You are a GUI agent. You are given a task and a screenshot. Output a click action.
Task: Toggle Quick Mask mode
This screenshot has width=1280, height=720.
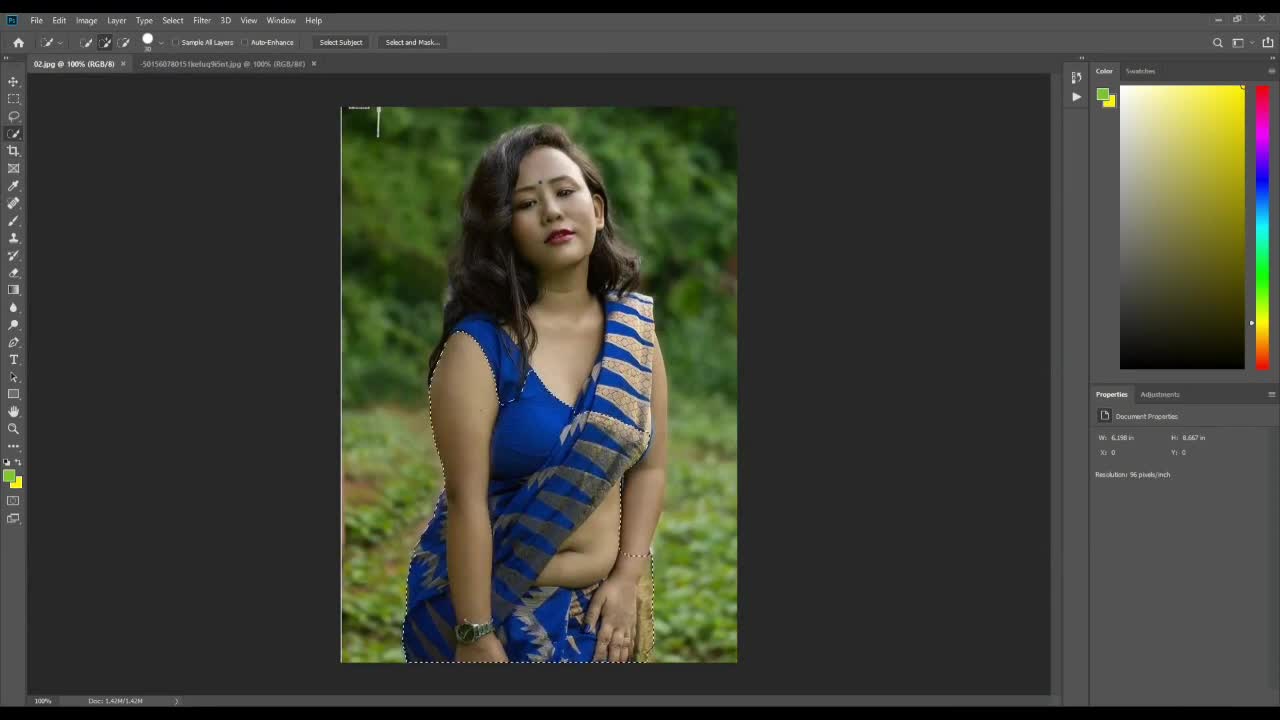click(x=13, y=501)
